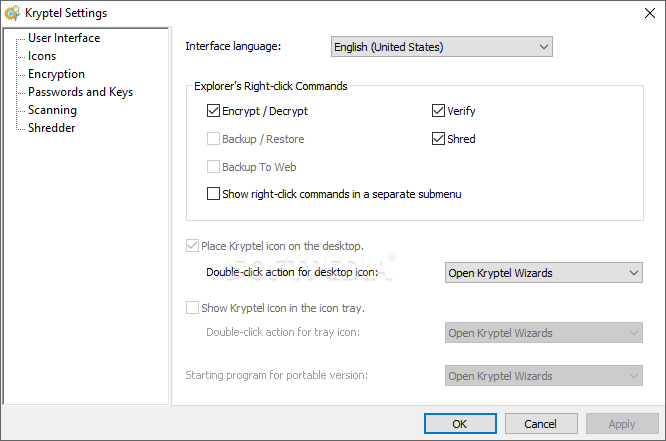Select Passwords and Keys category
Viewport: 666px width, 441px height.
(81, 92)
